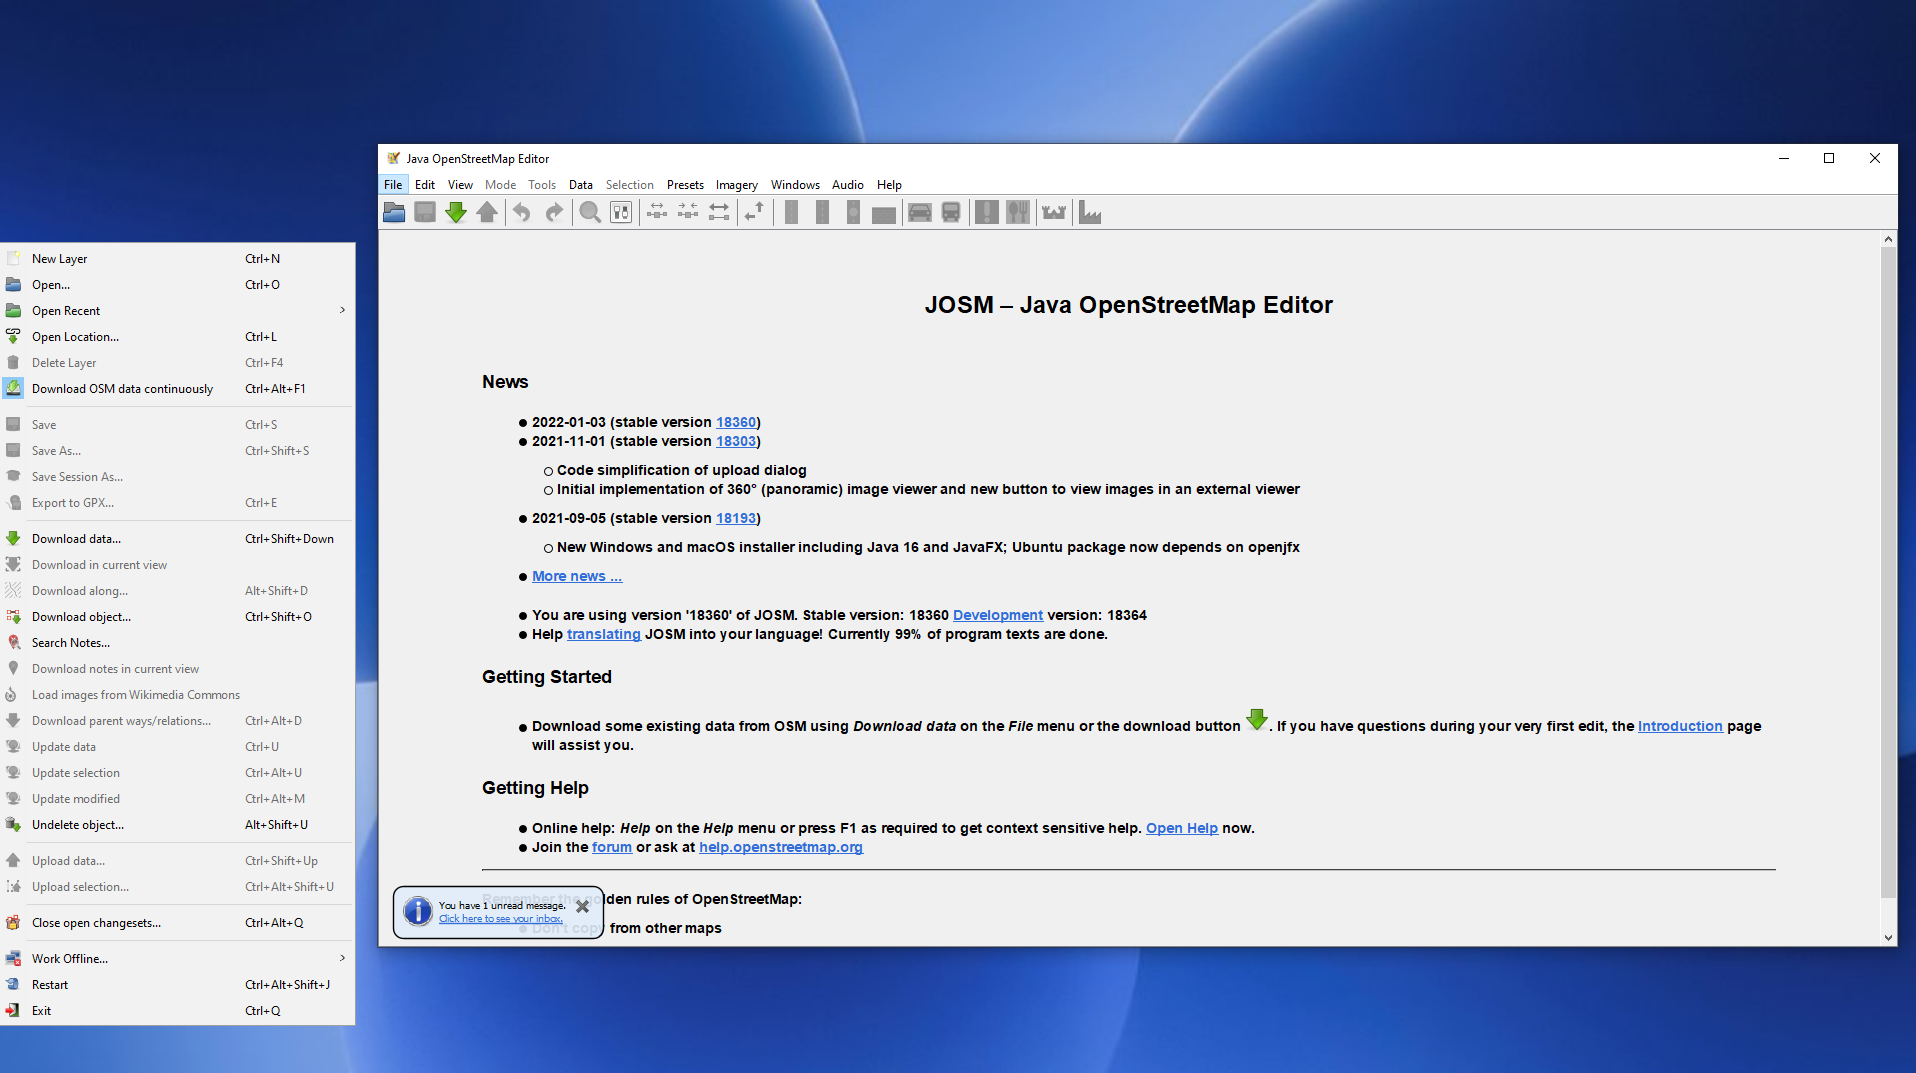The image size is (1916, 1073).
Task: Click the wall preset toolbar icon
Action: 884,214
